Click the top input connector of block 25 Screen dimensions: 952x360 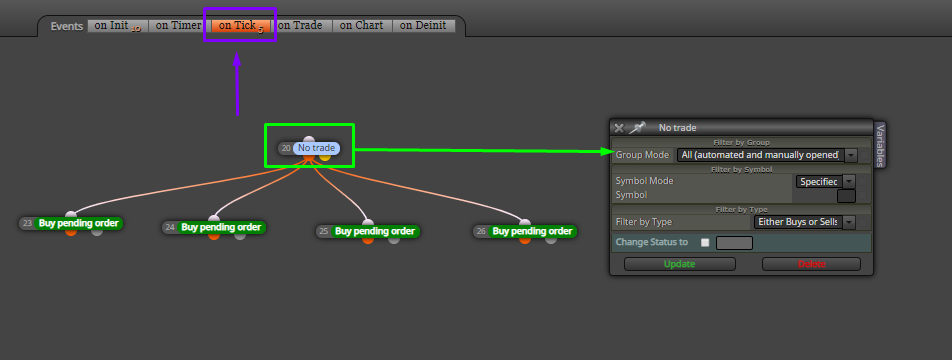click(x=367, y=223)
